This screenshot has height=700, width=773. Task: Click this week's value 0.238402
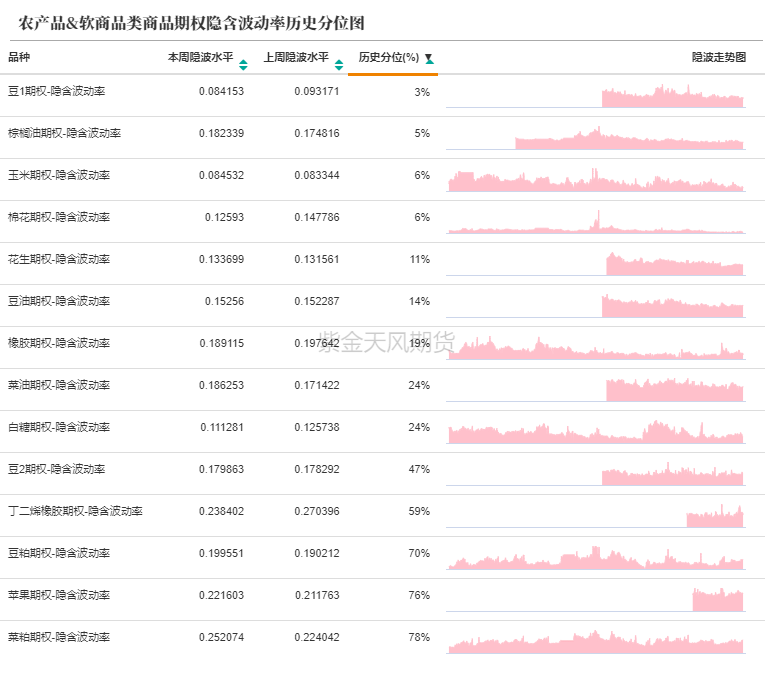(221, 511)
